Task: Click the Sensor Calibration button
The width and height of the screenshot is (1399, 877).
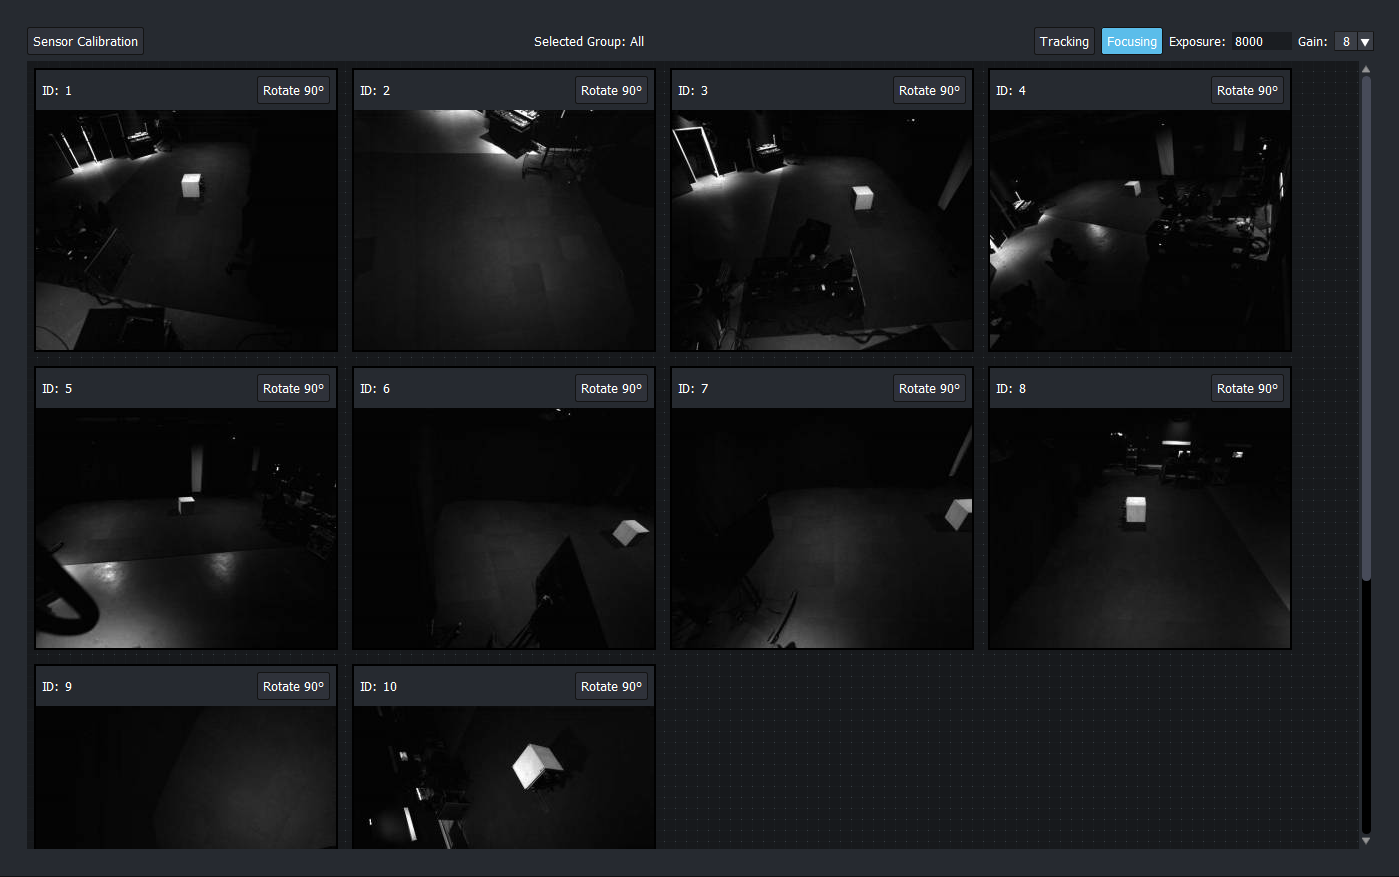Action: (85, 41)
